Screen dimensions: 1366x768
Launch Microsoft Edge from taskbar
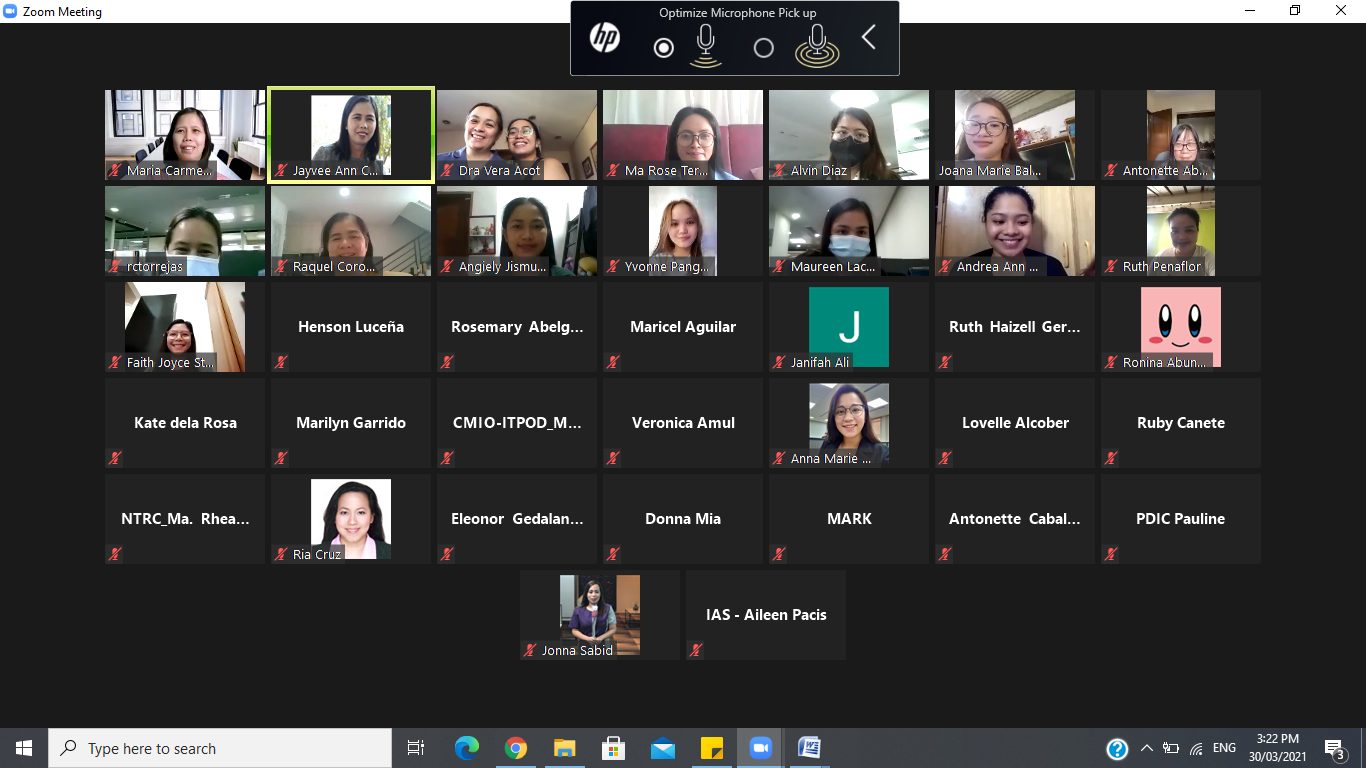(466, 748)
